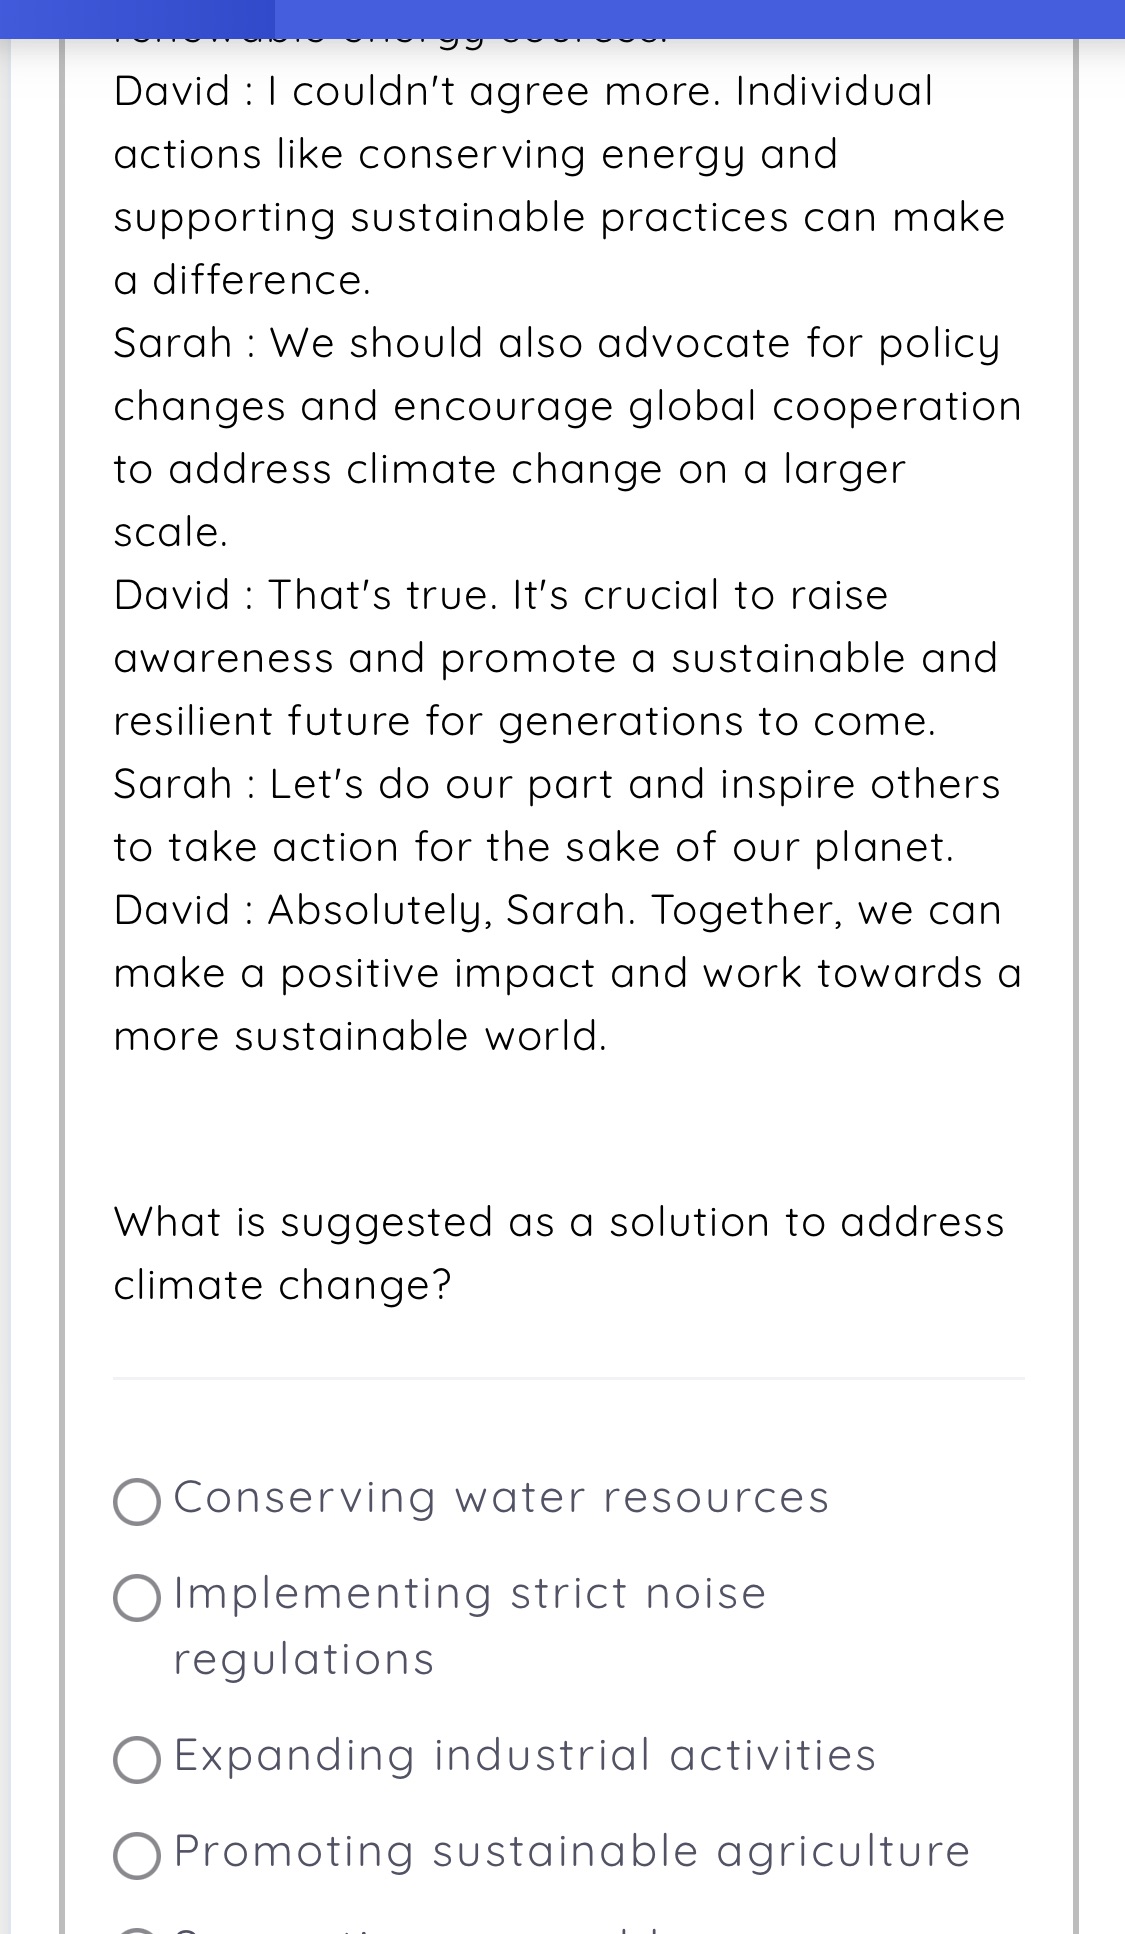Image resolution: width=1125 pixels, height=1934 pixels.
Task: Choose the "Implementing strict noise regulations" radio circle
Action: click(x=137, y=1597)
